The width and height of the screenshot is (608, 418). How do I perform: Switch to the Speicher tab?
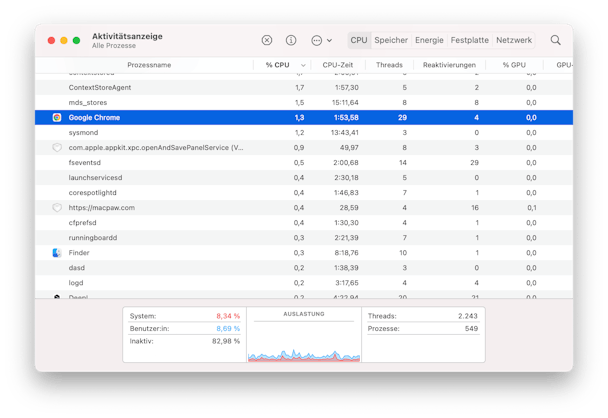point(391,40)
